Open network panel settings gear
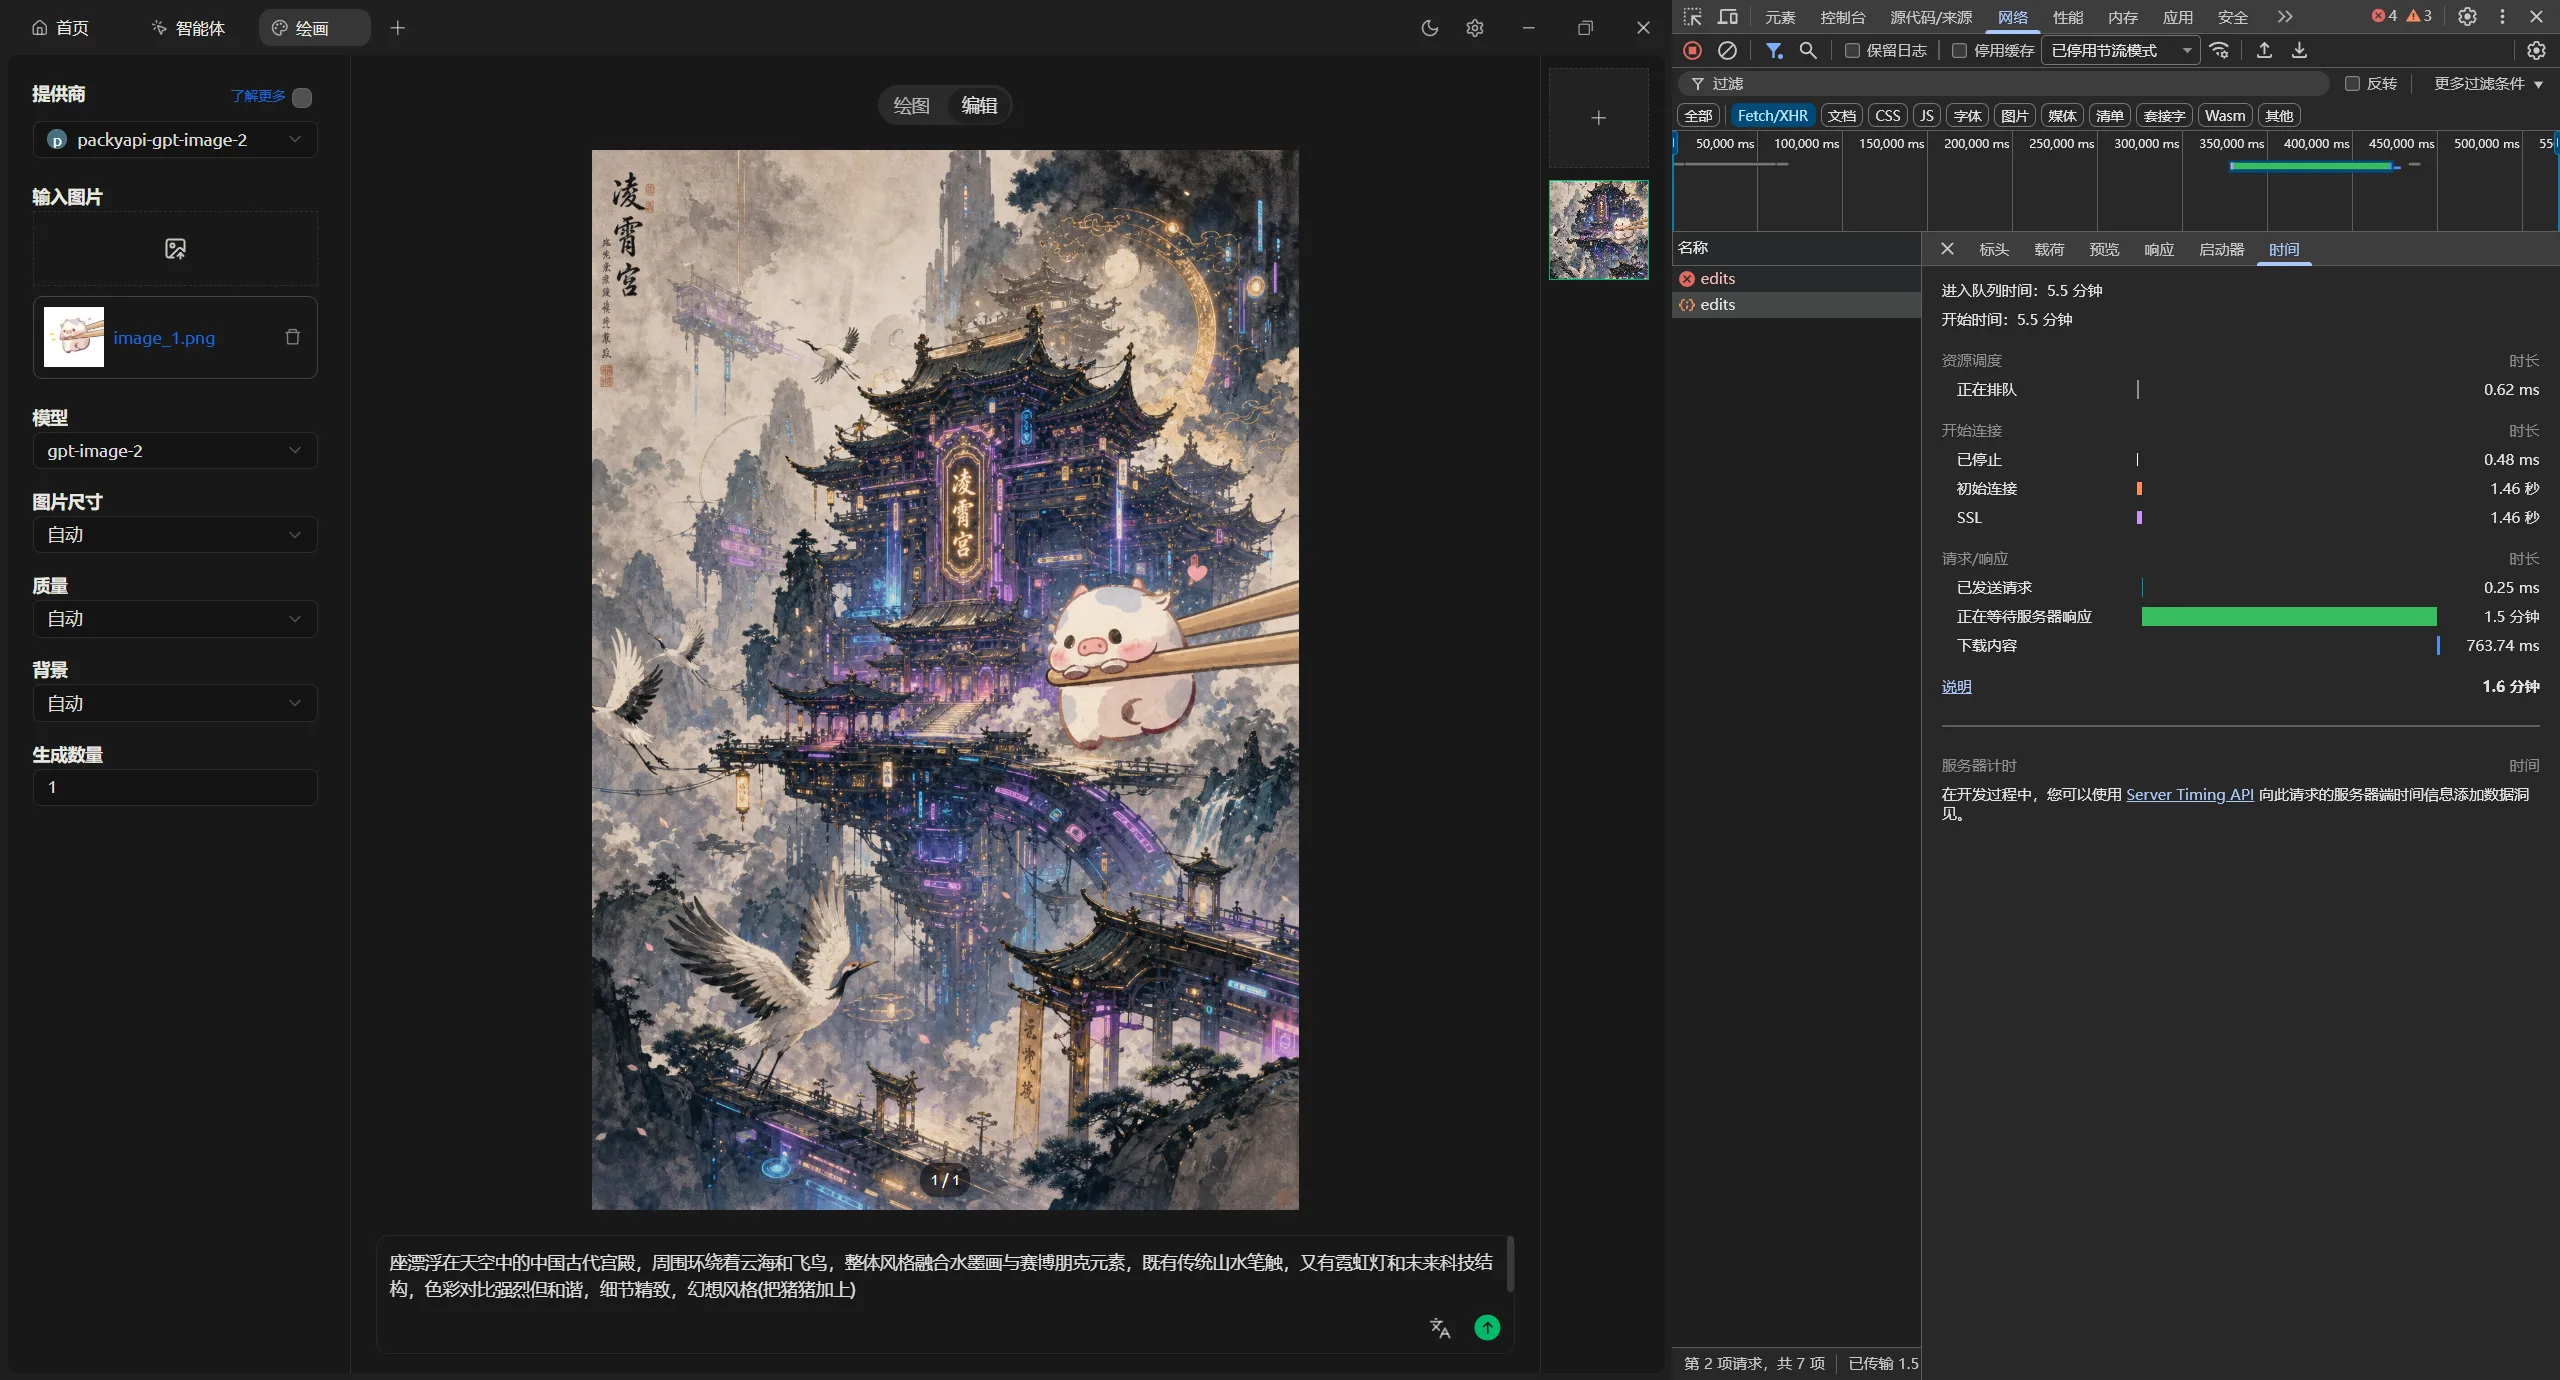The image size is (2560, 1380). [2536, 50]
